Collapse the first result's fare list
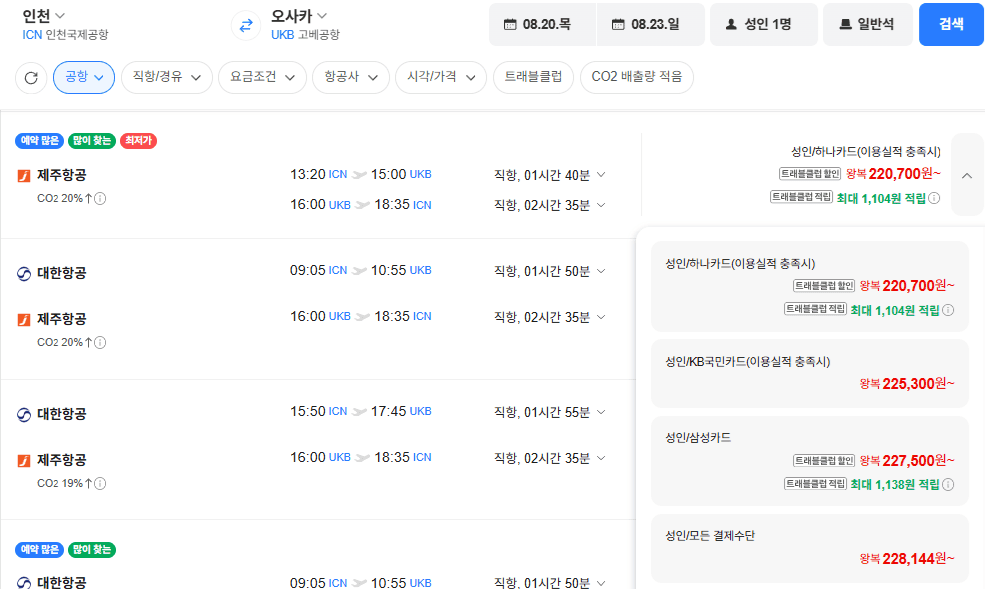 tap(967, 175)
